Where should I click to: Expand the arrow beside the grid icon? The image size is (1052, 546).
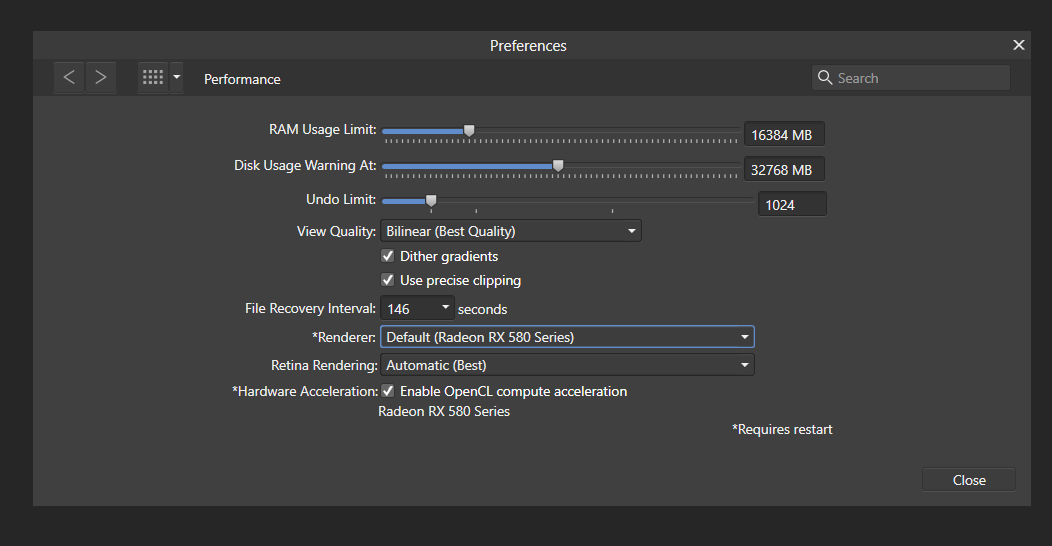tap(177, 77)
